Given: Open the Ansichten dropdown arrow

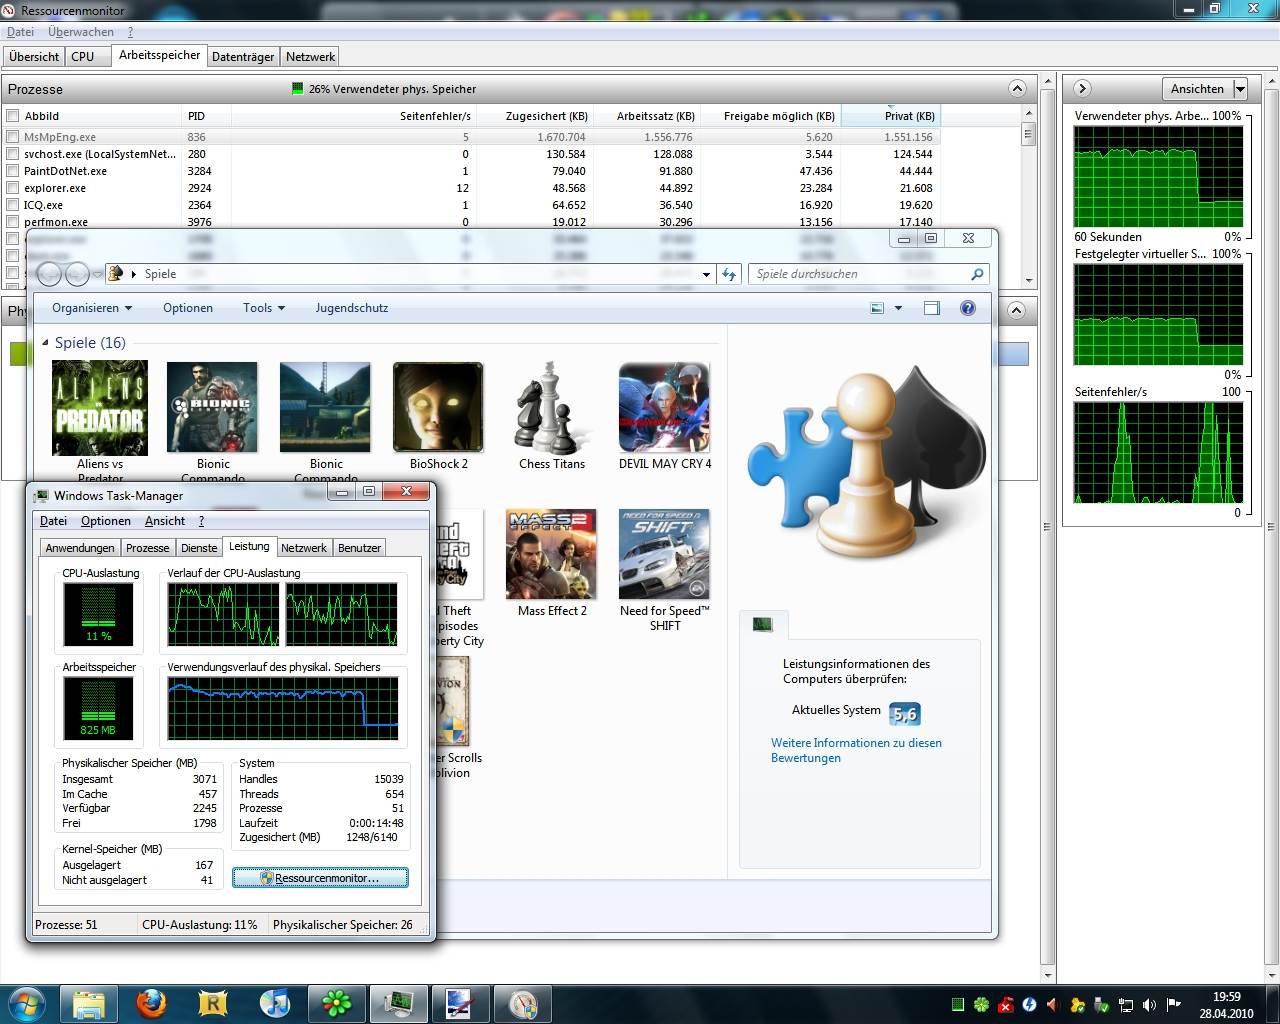Looking at the screenshot, I should [x=1240, y=89].
